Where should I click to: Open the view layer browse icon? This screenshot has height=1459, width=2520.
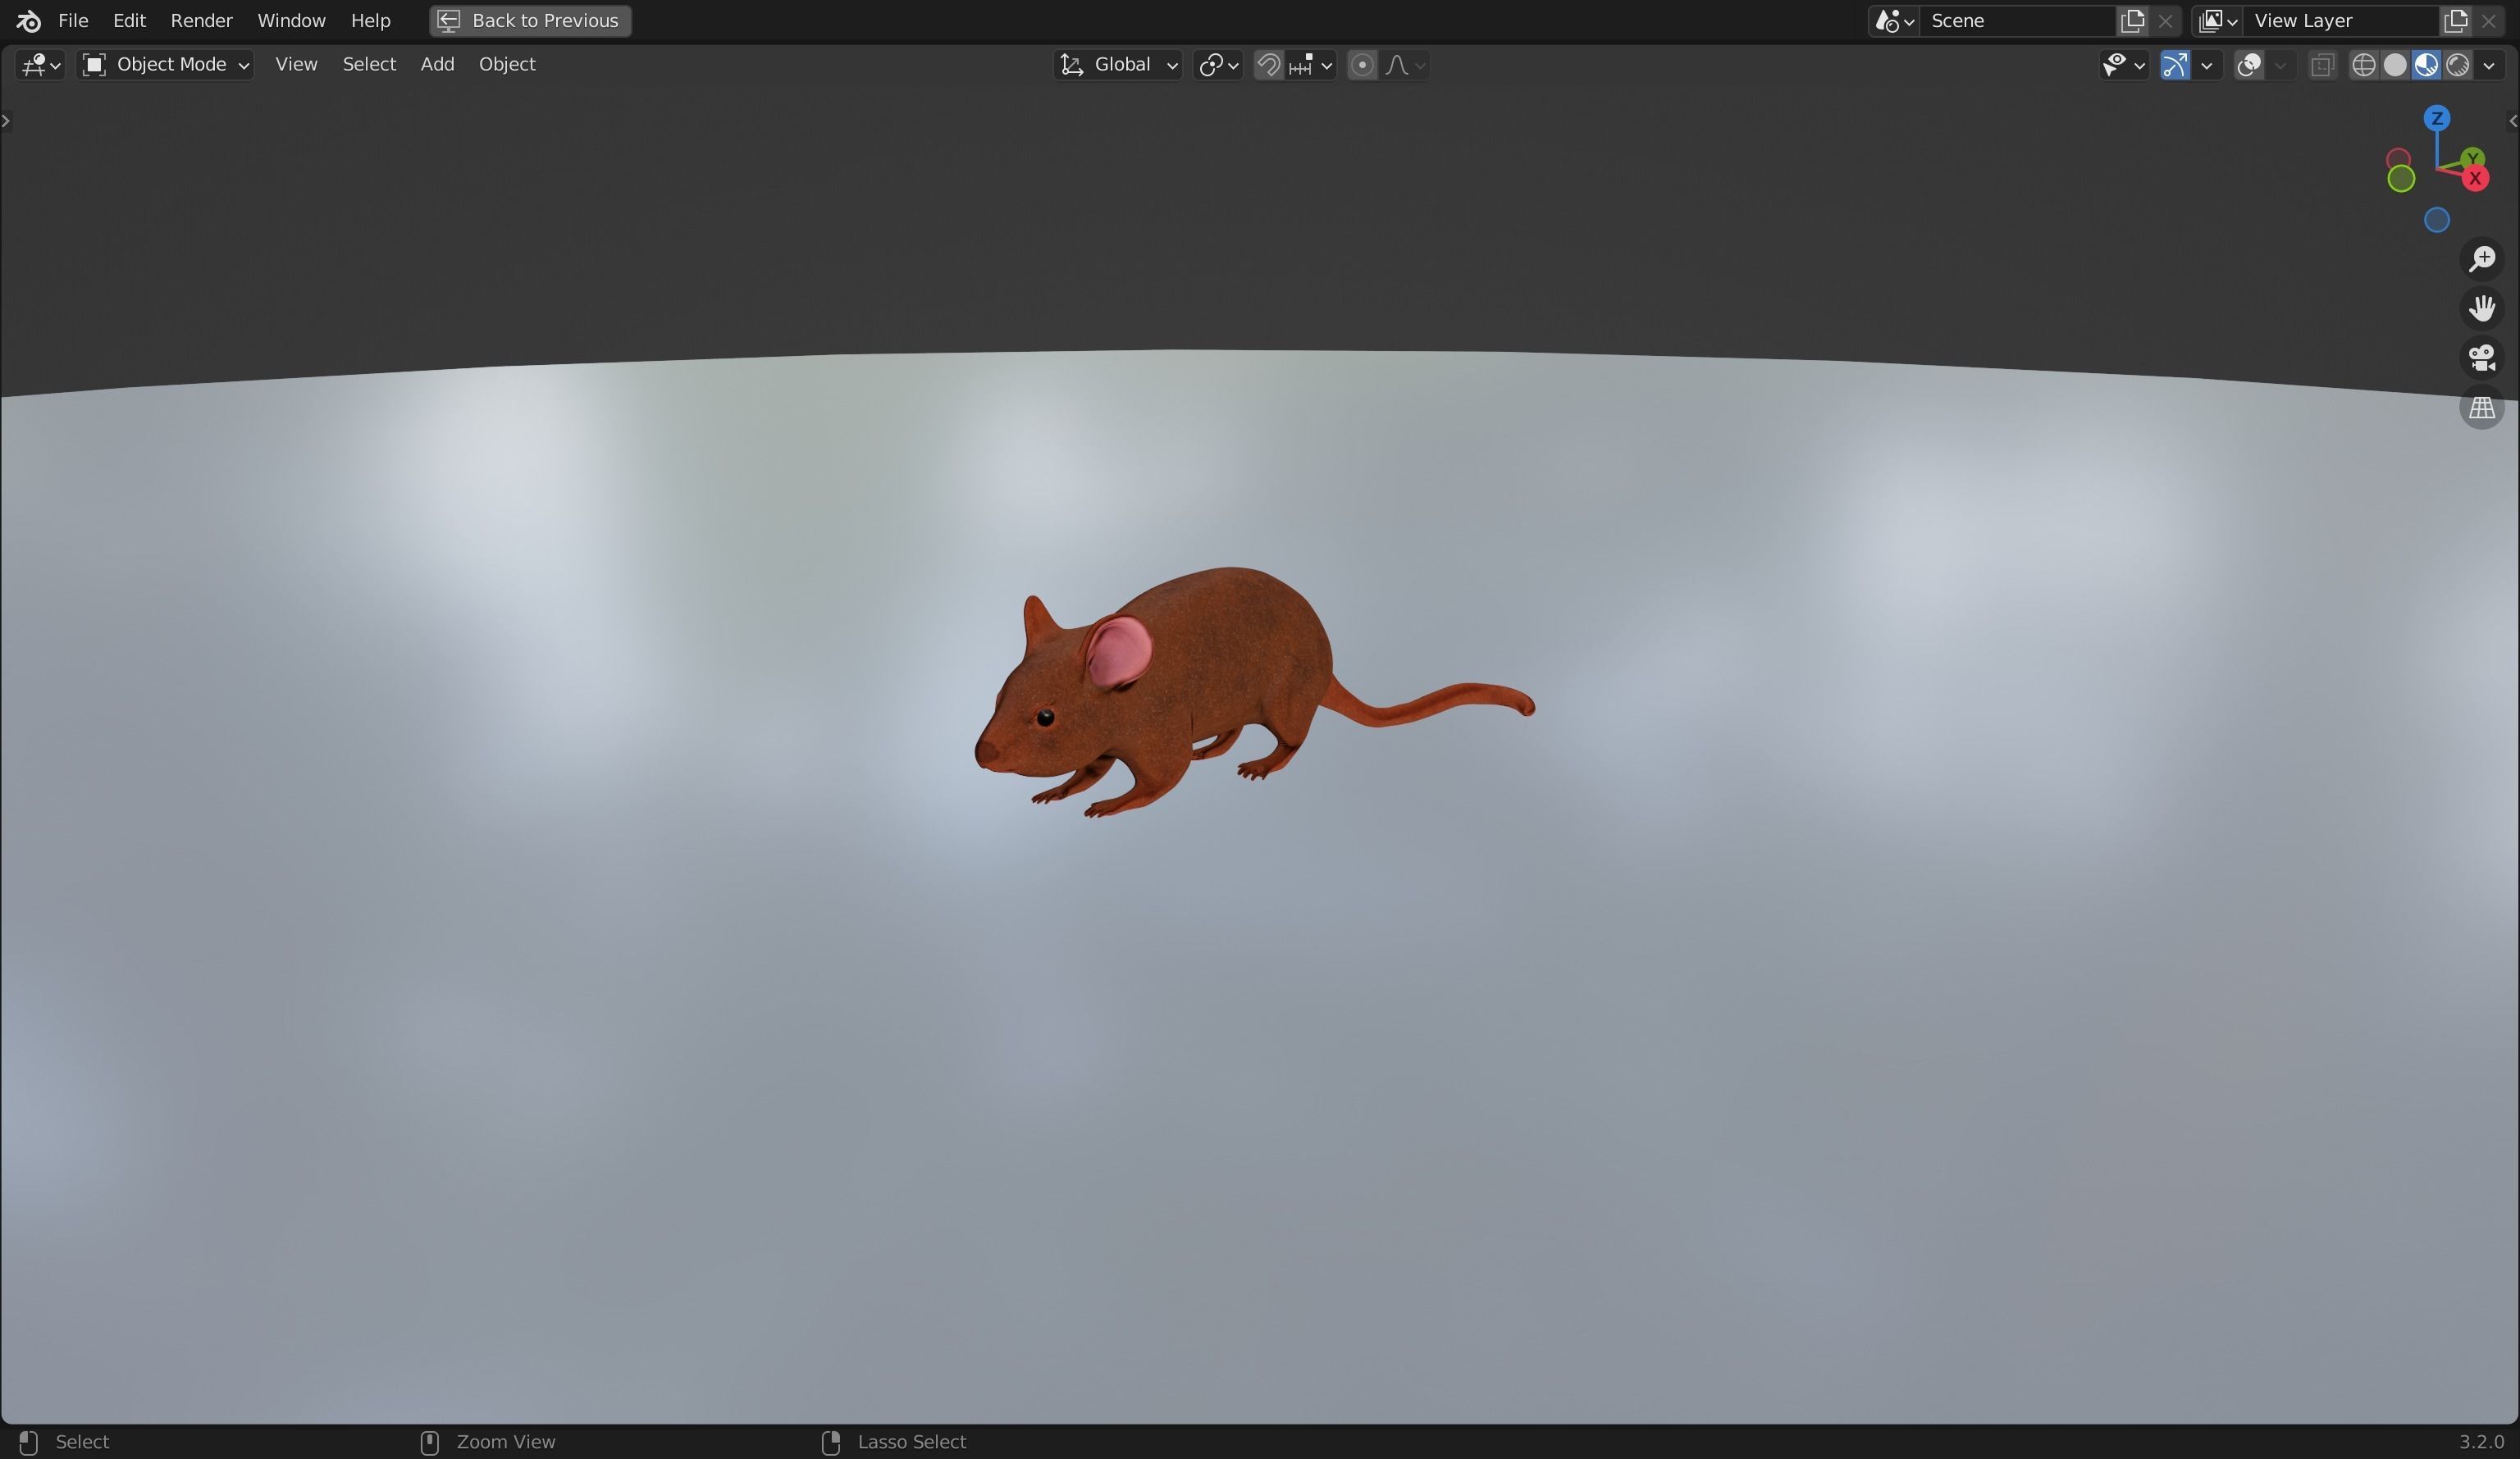click(2217, 21)
